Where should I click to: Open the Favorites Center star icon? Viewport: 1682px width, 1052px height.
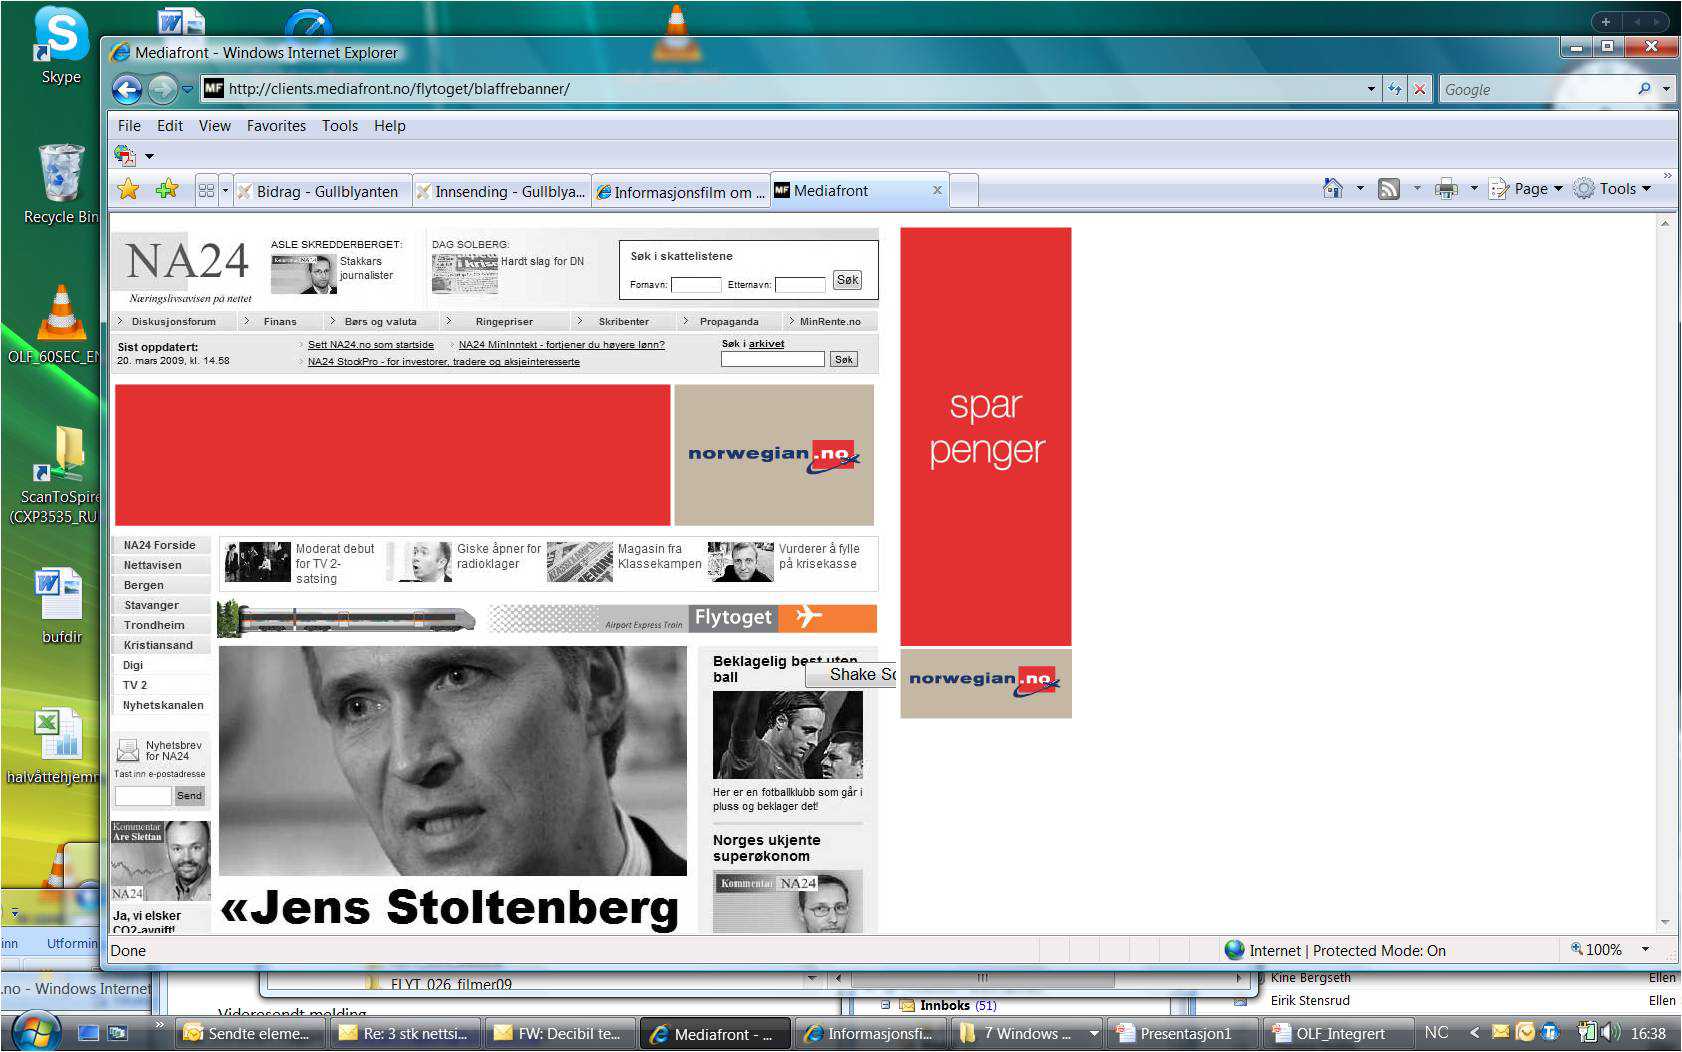(x=129, y=189)
